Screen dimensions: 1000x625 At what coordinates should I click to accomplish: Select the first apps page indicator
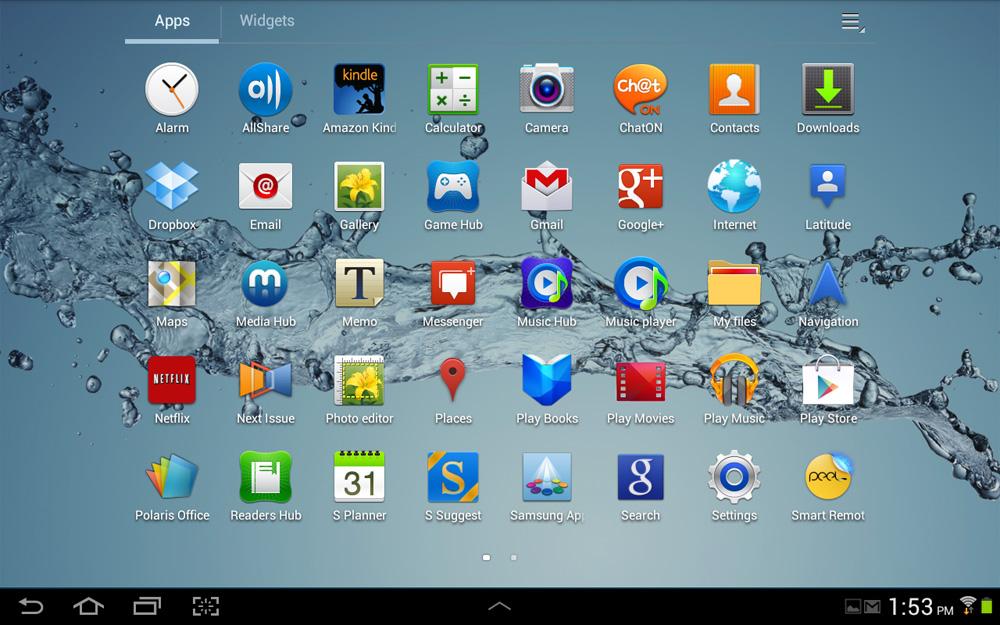(x=487, y=557)
